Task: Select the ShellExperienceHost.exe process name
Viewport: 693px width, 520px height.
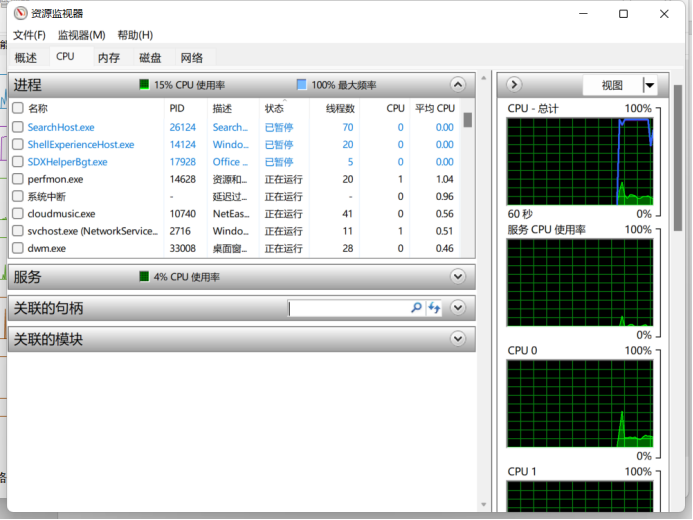Action: click(81, 144)
